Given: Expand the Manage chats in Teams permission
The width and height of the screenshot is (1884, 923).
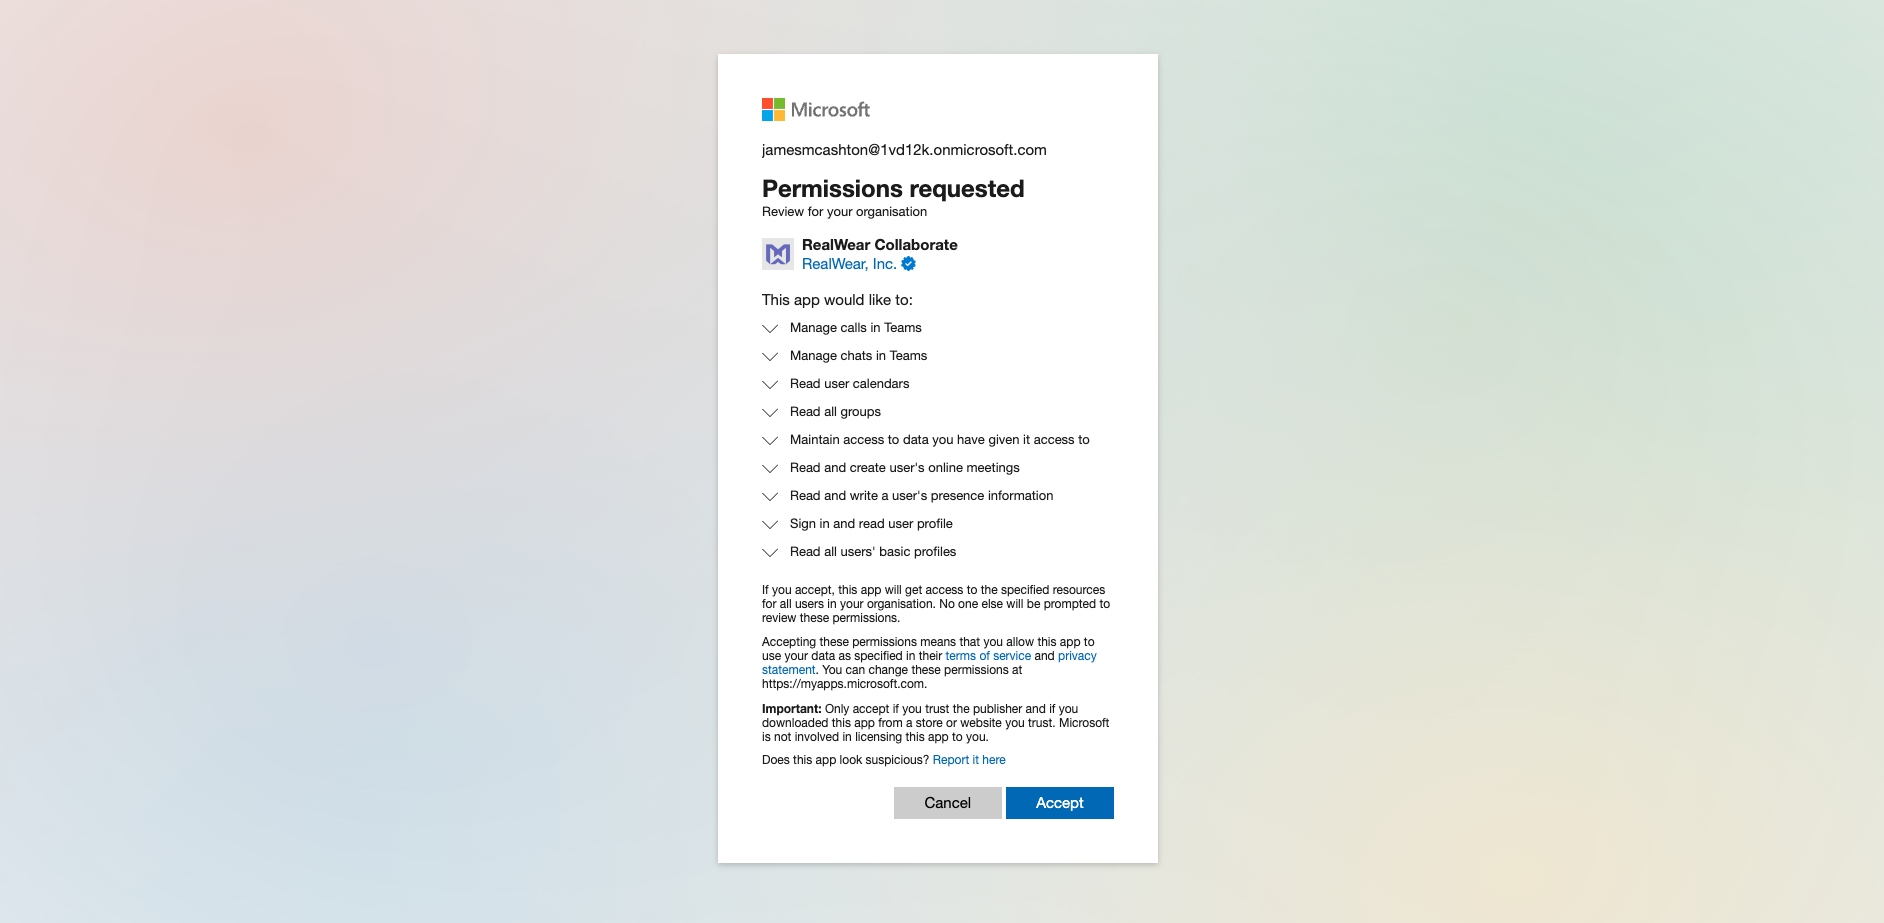Looking at the screenshot, I should 770,356.
